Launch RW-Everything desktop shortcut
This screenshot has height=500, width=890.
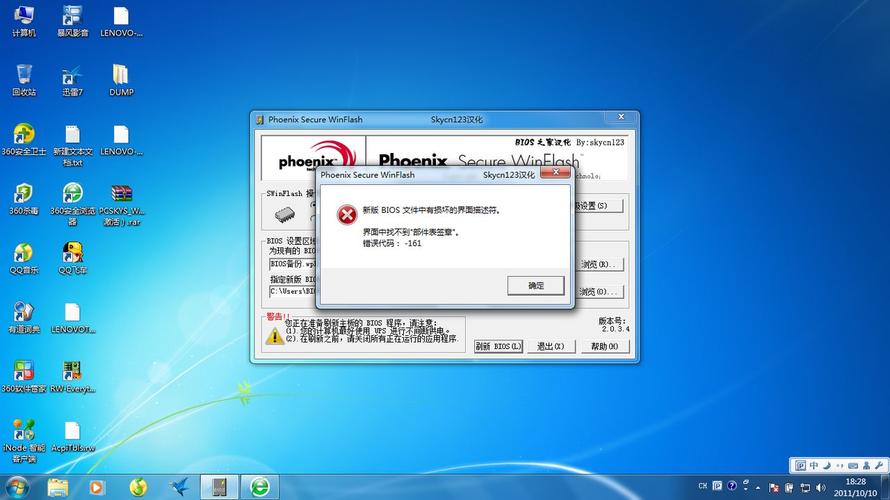click(x=73, y=377)
